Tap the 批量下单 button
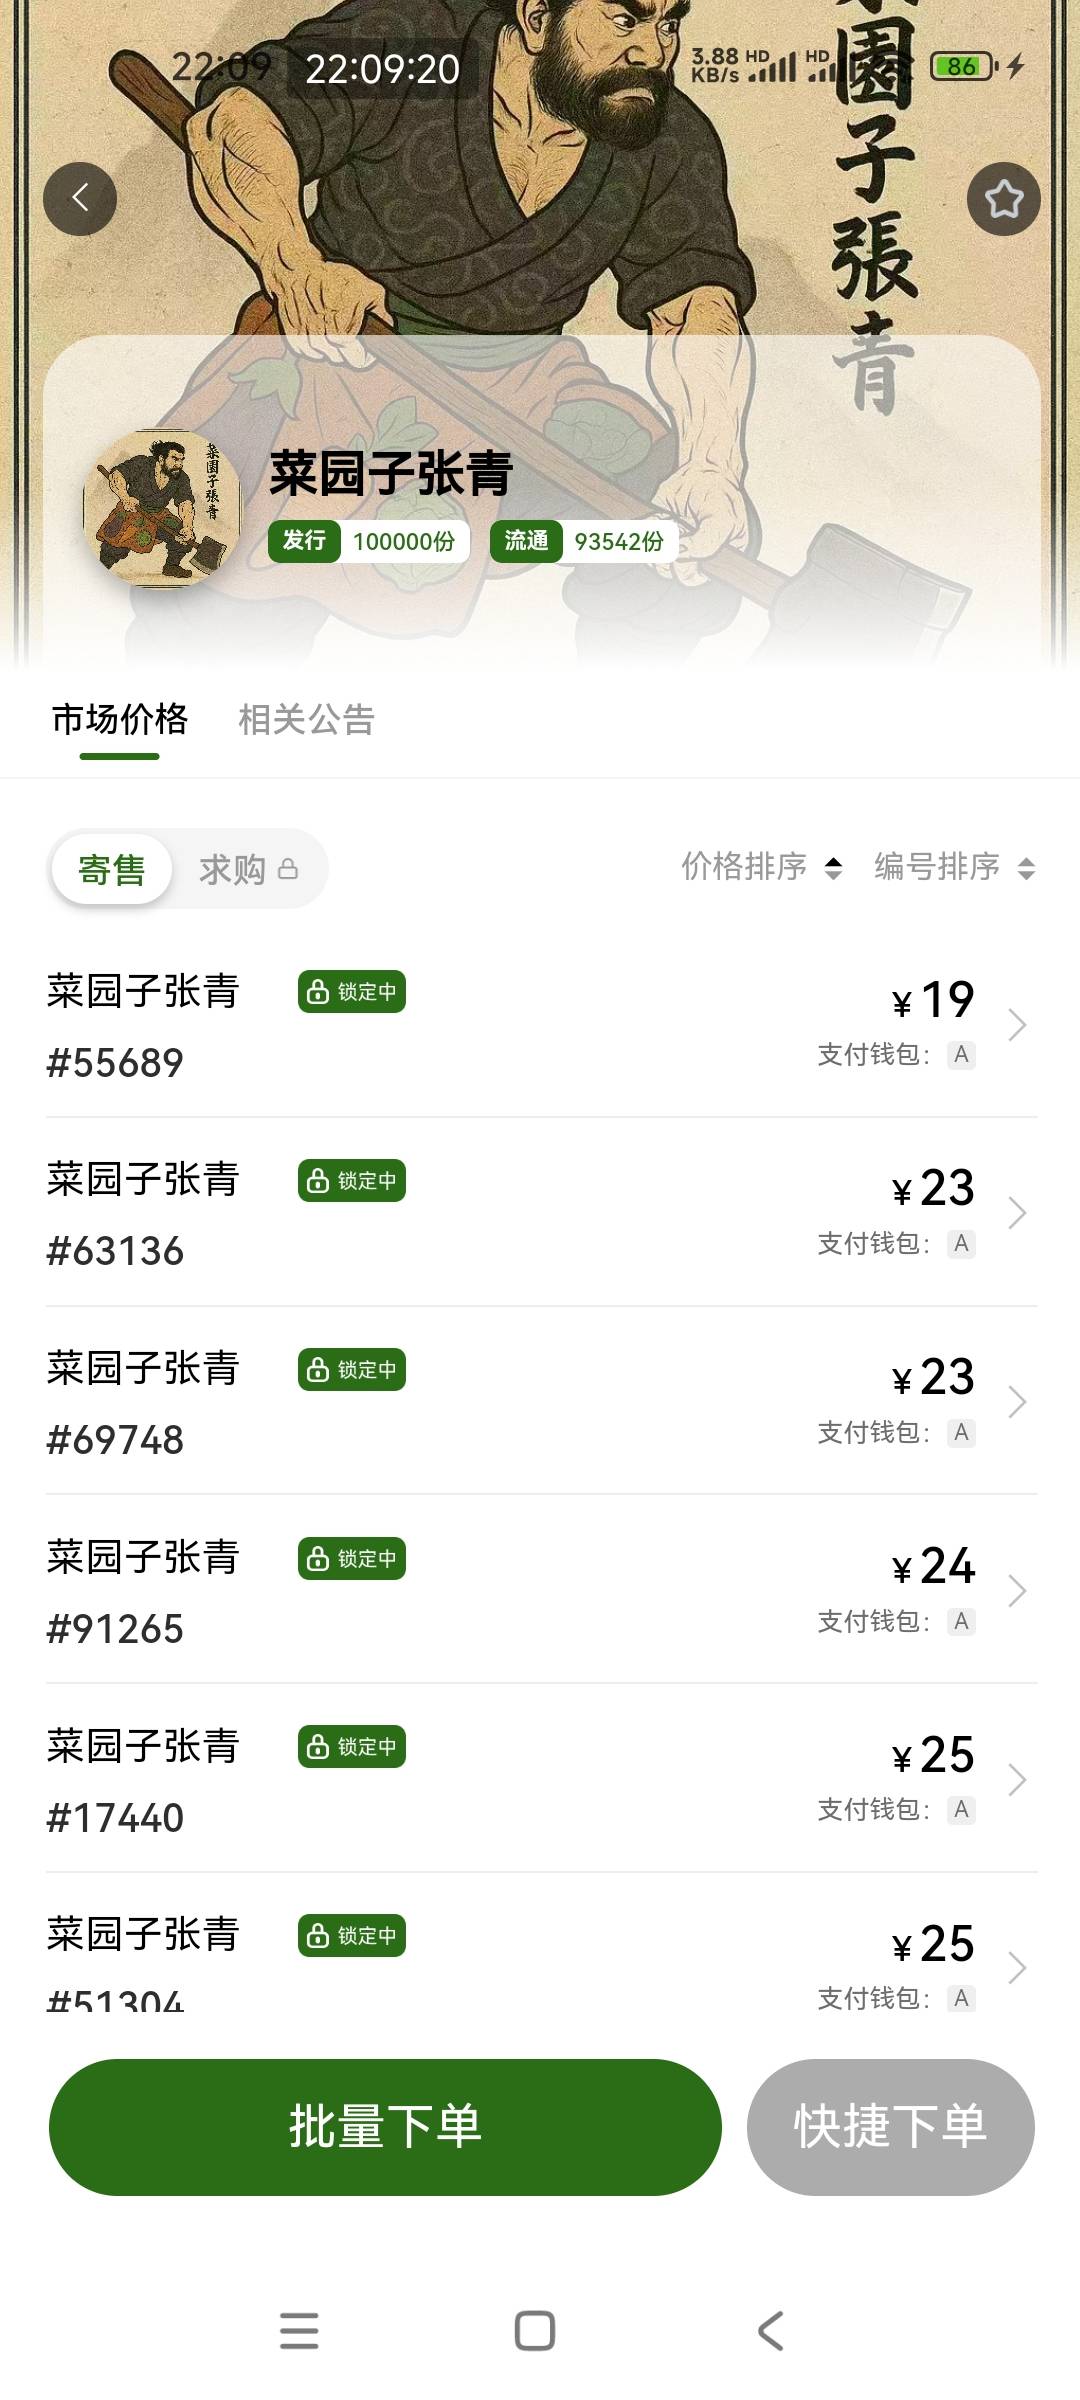The width and height of the screenshot is (1080, 2400). [x=385, y=2127]
